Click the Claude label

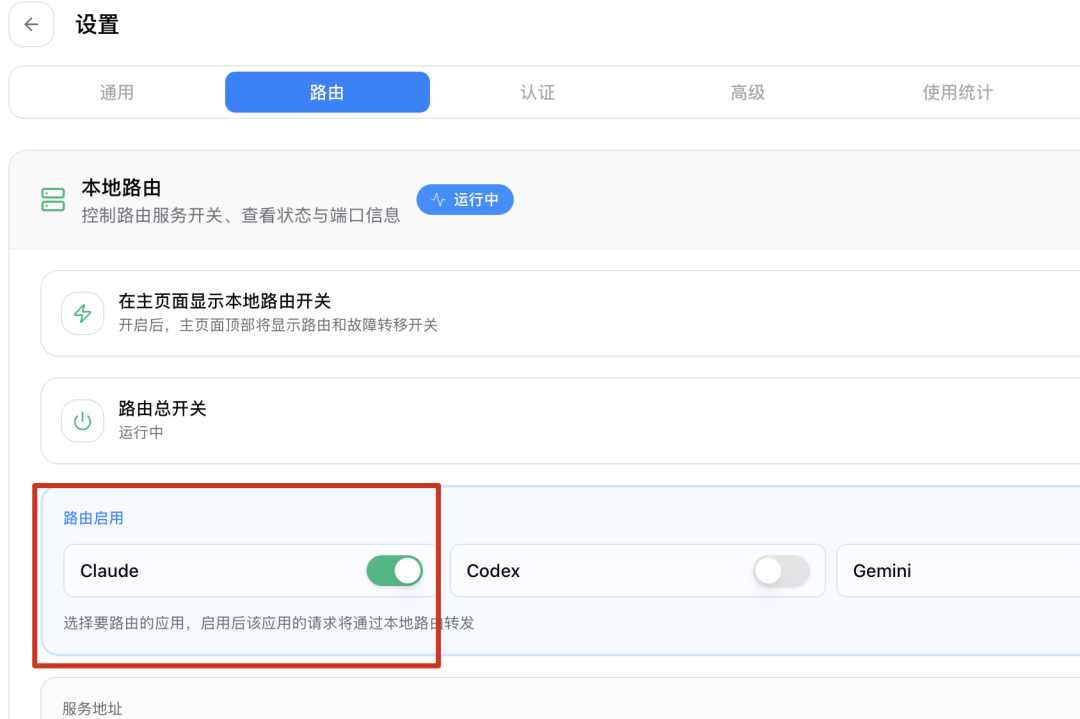click(x=110, y=571)
